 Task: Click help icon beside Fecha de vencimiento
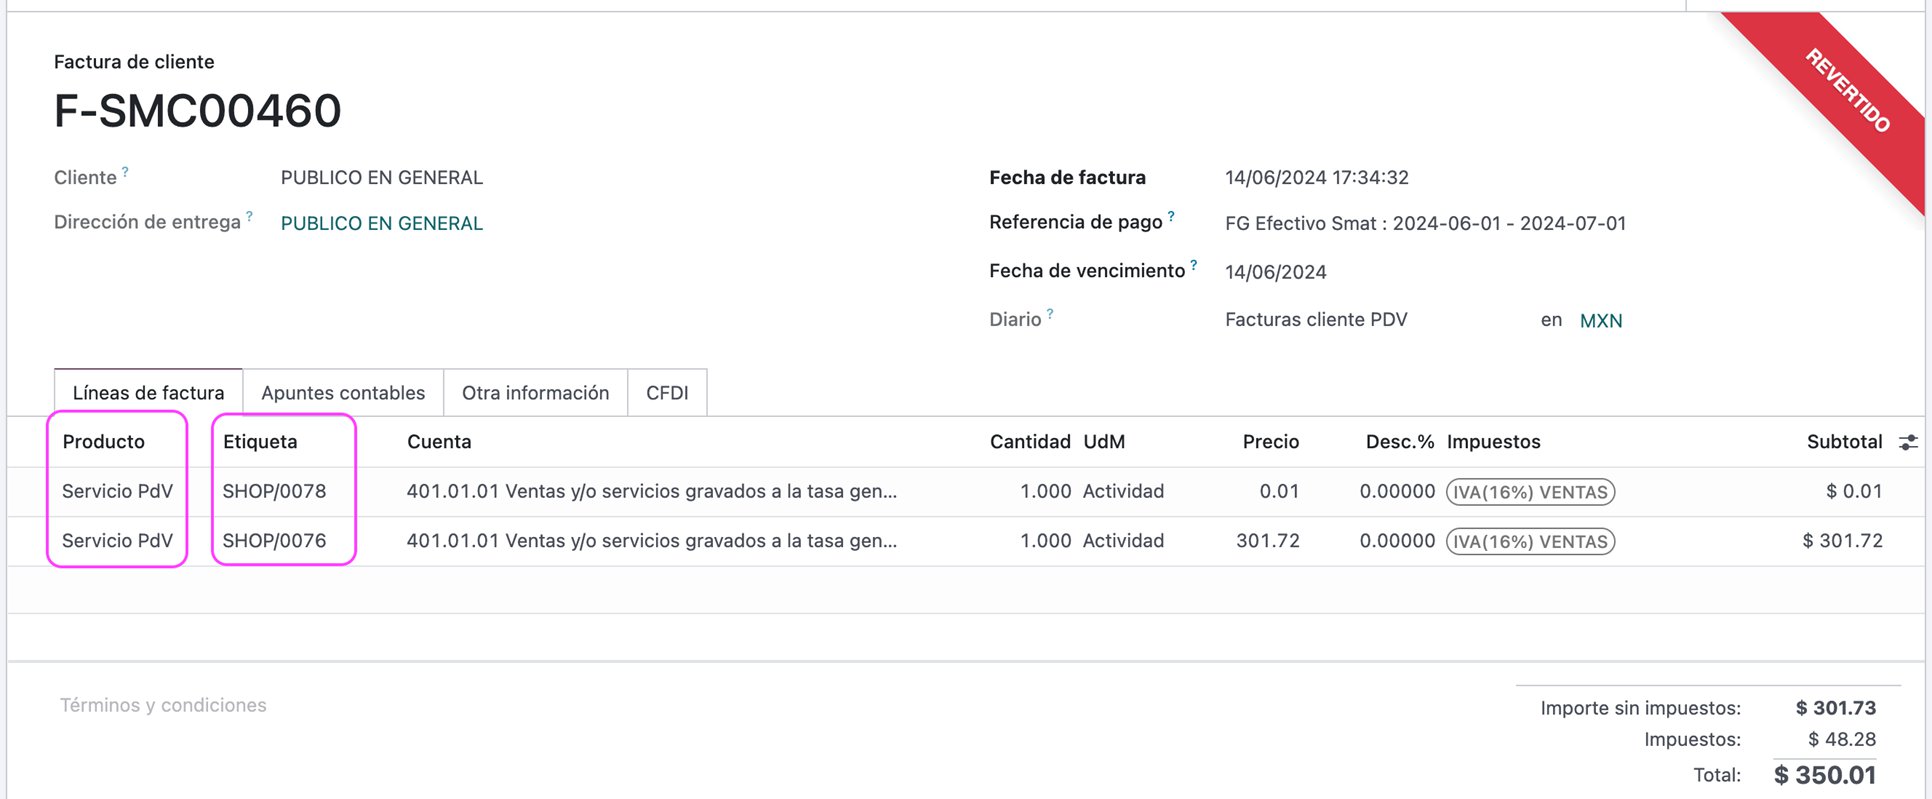[1193, 265]
